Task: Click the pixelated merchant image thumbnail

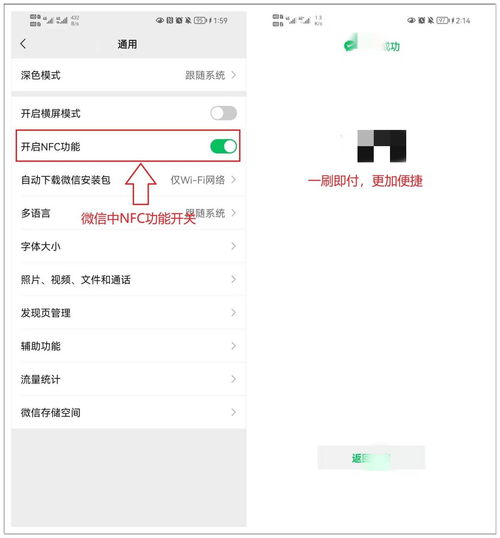Action: tap(382, 146)
